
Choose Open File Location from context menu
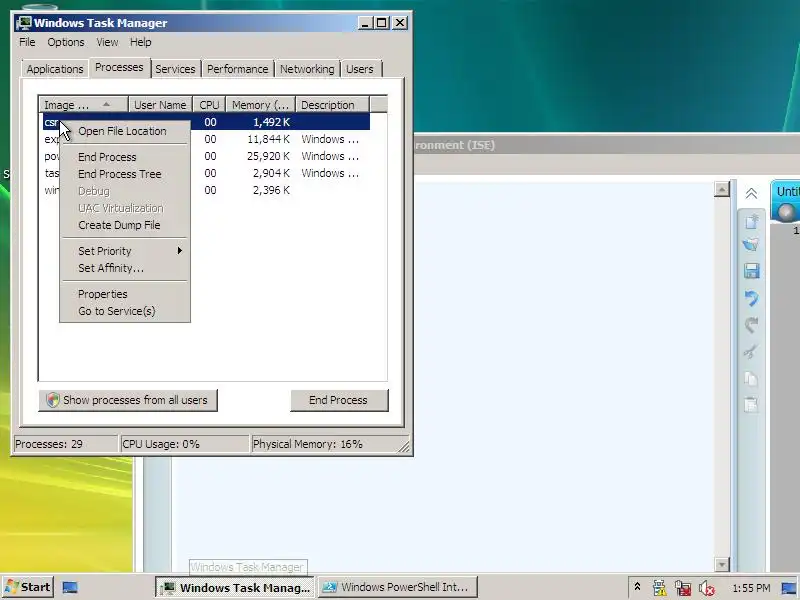(122, 131)
